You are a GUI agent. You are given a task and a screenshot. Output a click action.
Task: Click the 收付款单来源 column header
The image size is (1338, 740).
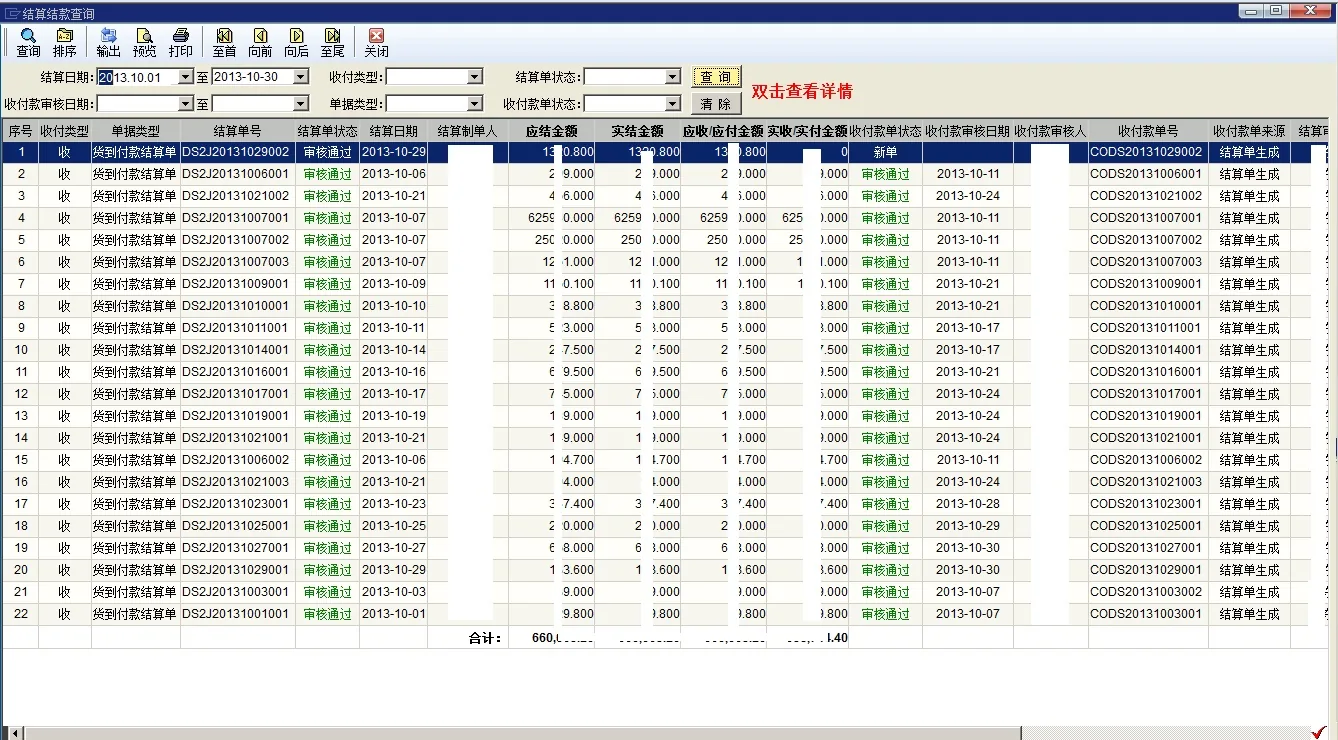pos(1249,131)
